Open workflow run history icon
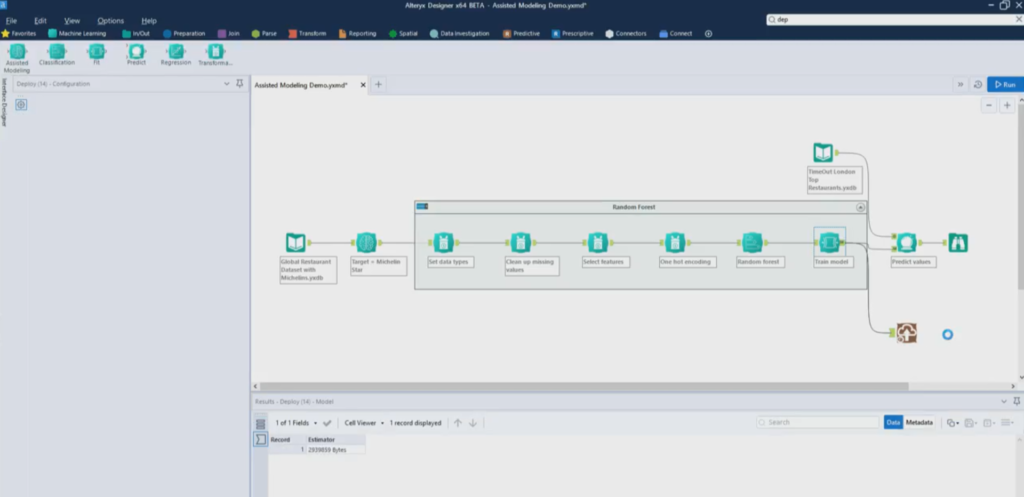1024x497 pixels. (x=978, y=84)
